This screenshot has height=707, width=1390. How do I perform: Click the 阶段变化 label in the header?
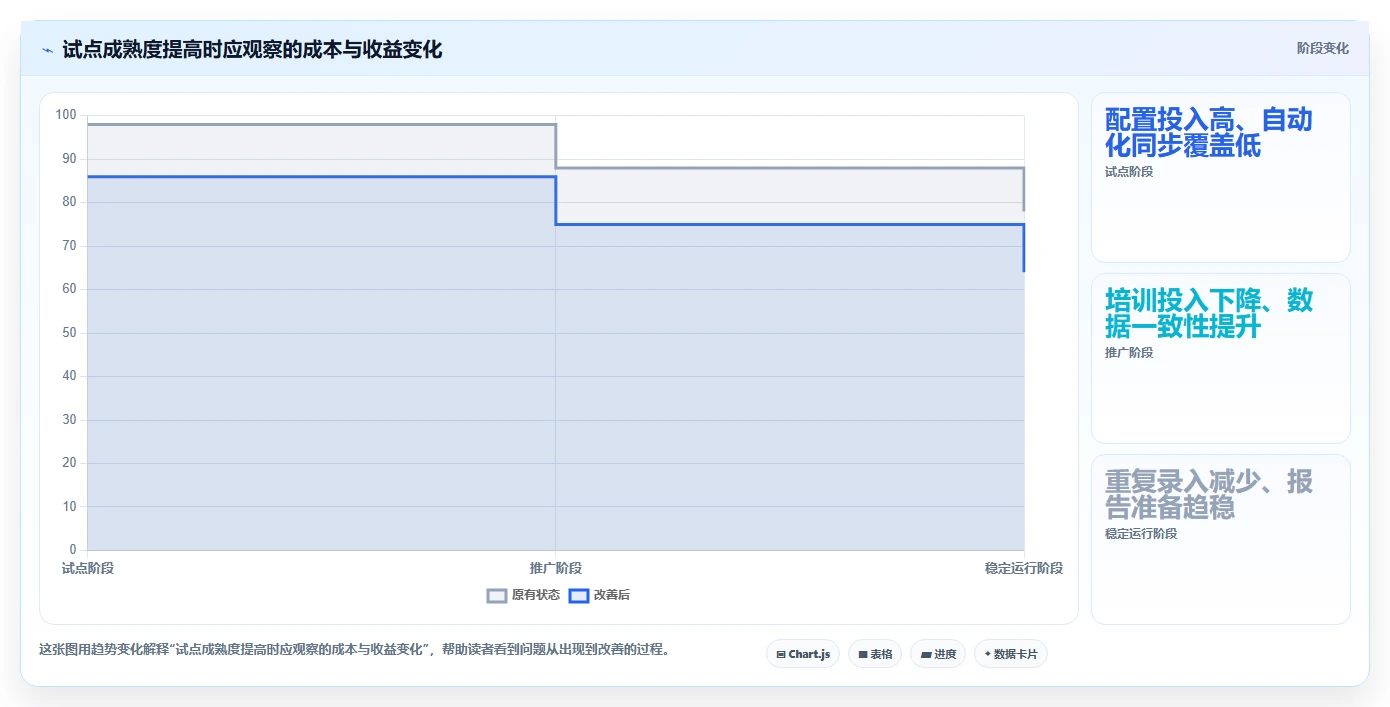coord(1323,48)
